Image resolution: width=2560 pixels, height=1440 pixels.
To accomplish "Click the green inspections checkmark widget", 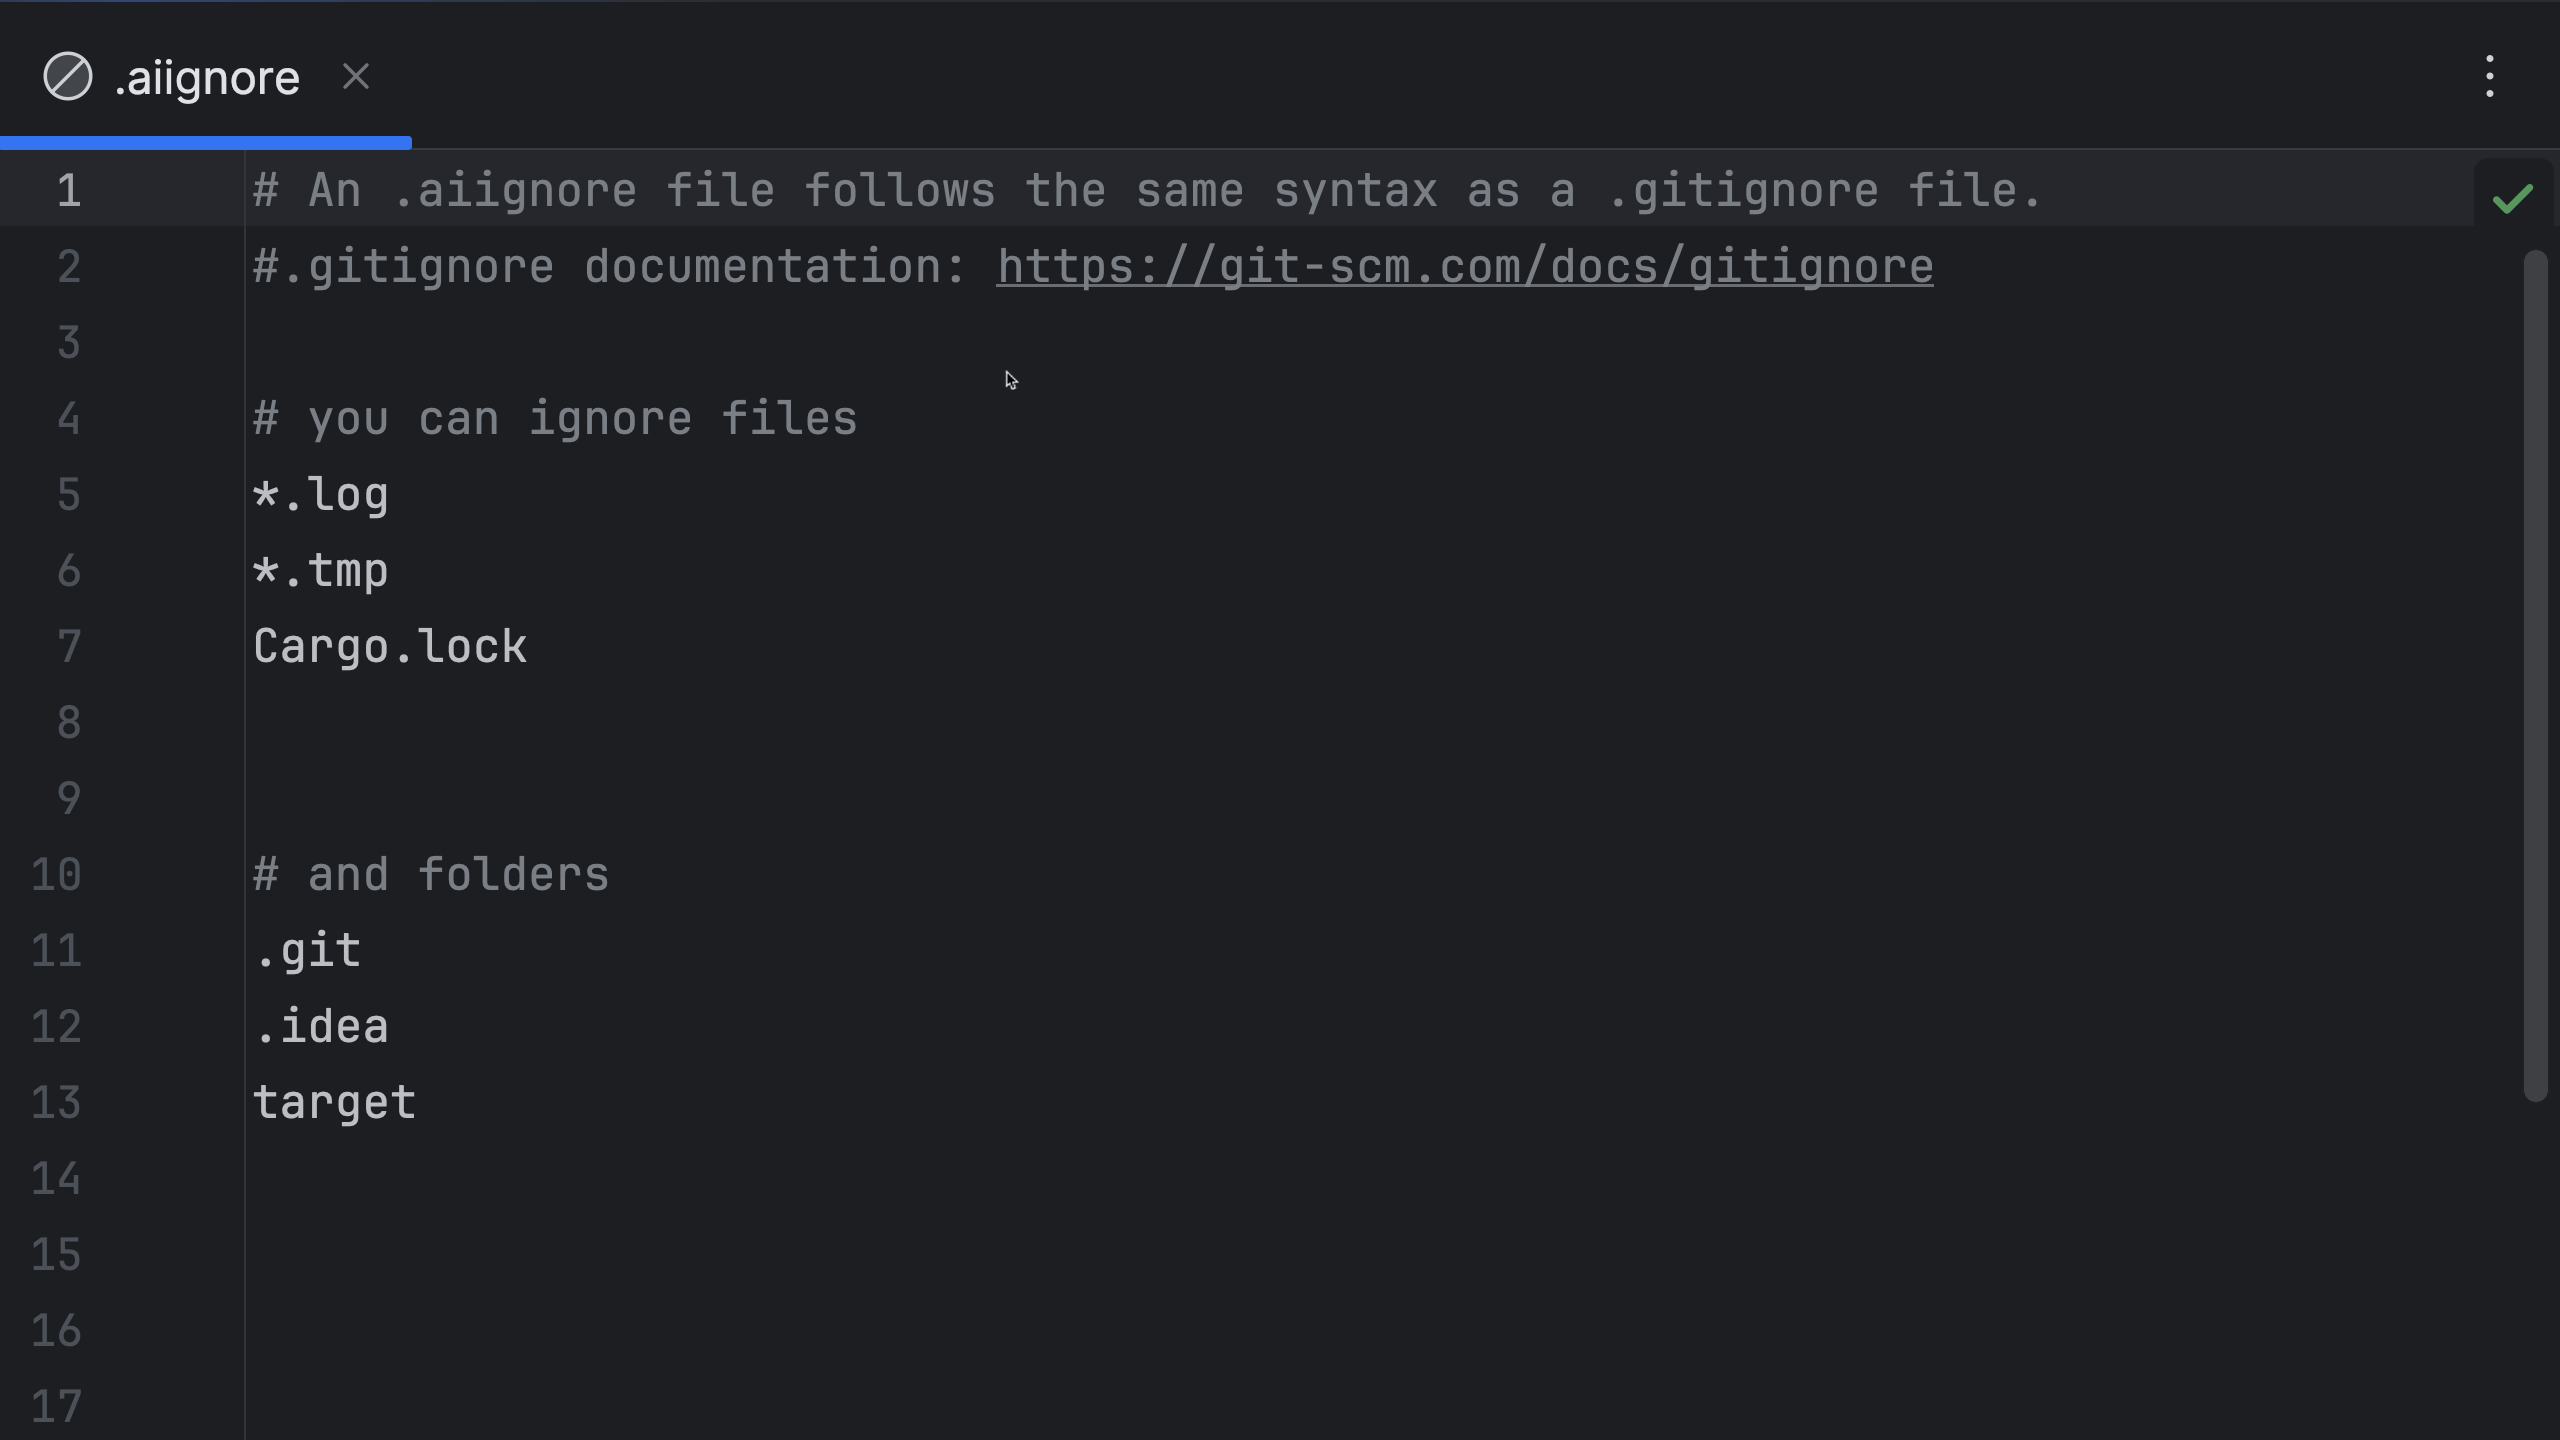I will [2512, 198].
